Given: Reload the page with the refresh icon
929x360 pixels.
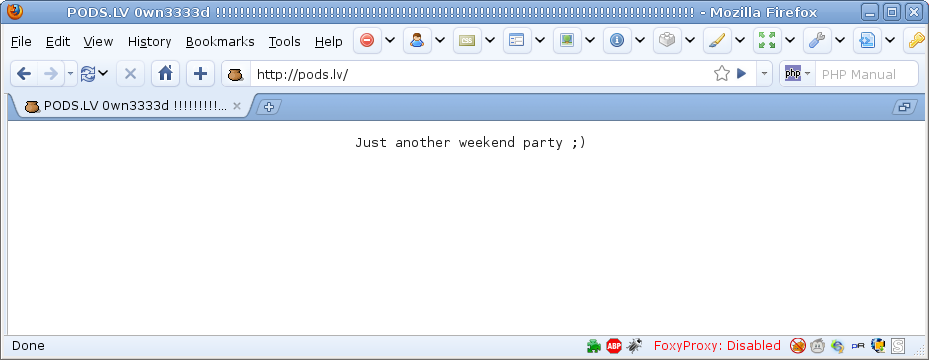Looking at the screenshot, I should [x=88, y=73].
